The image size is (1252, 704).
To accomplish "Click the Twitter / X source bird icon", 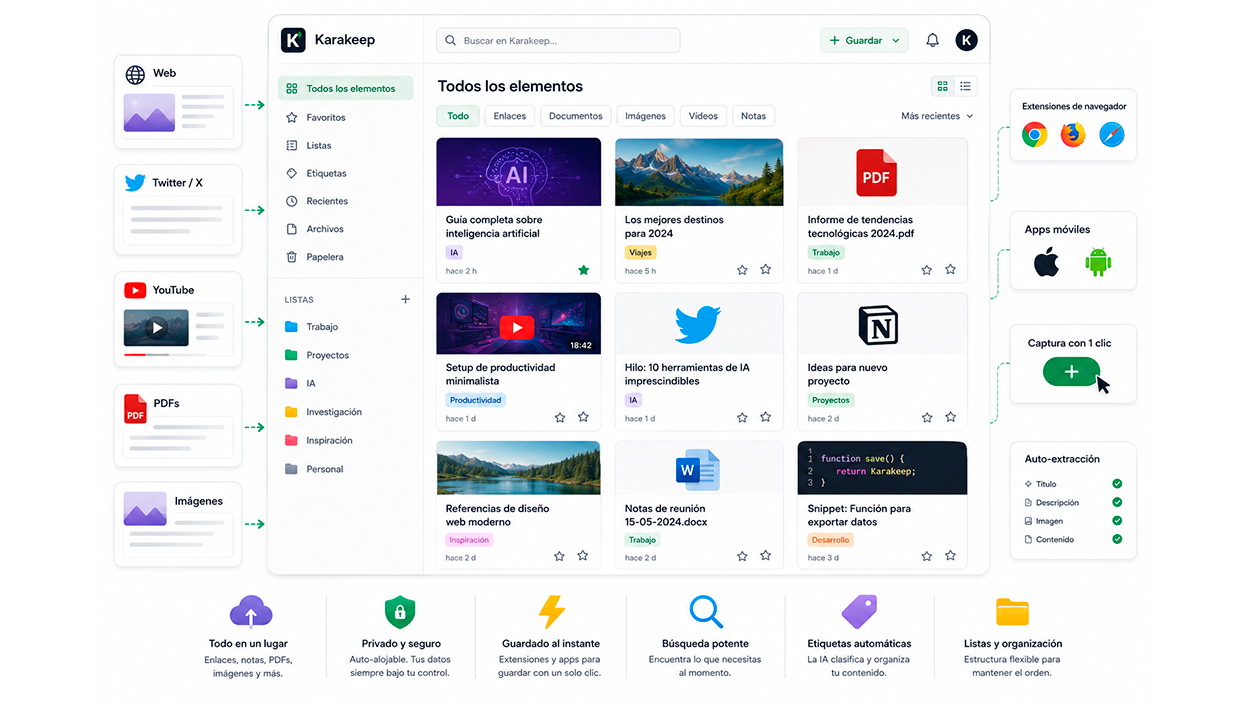I will coord(135,183).
